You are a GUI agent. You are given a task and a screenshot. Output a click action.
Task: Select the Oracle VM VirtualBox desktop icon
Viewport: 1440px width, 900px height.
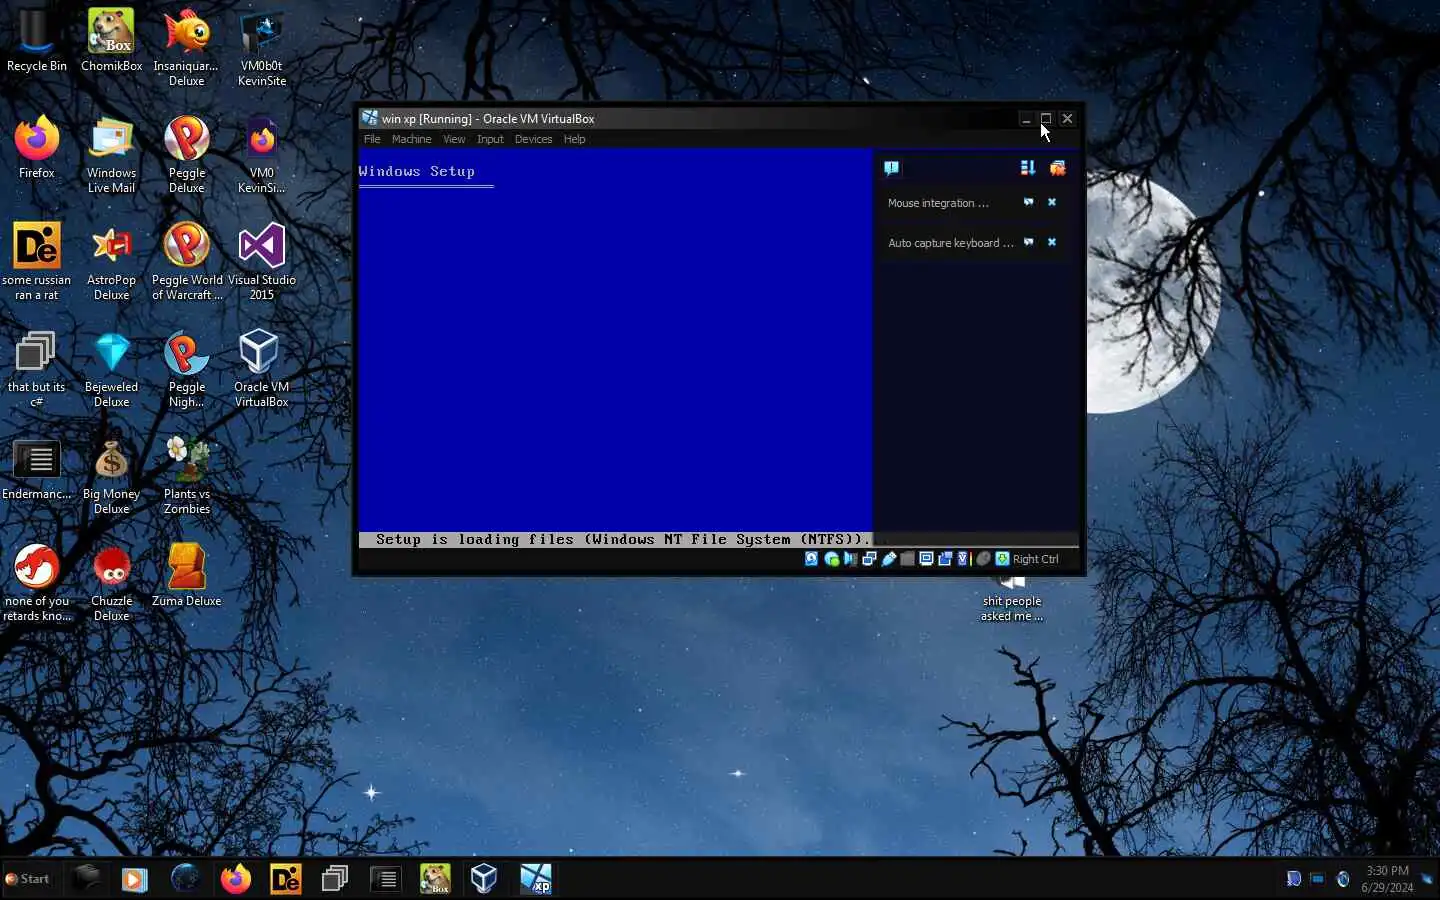click(262, 369)
